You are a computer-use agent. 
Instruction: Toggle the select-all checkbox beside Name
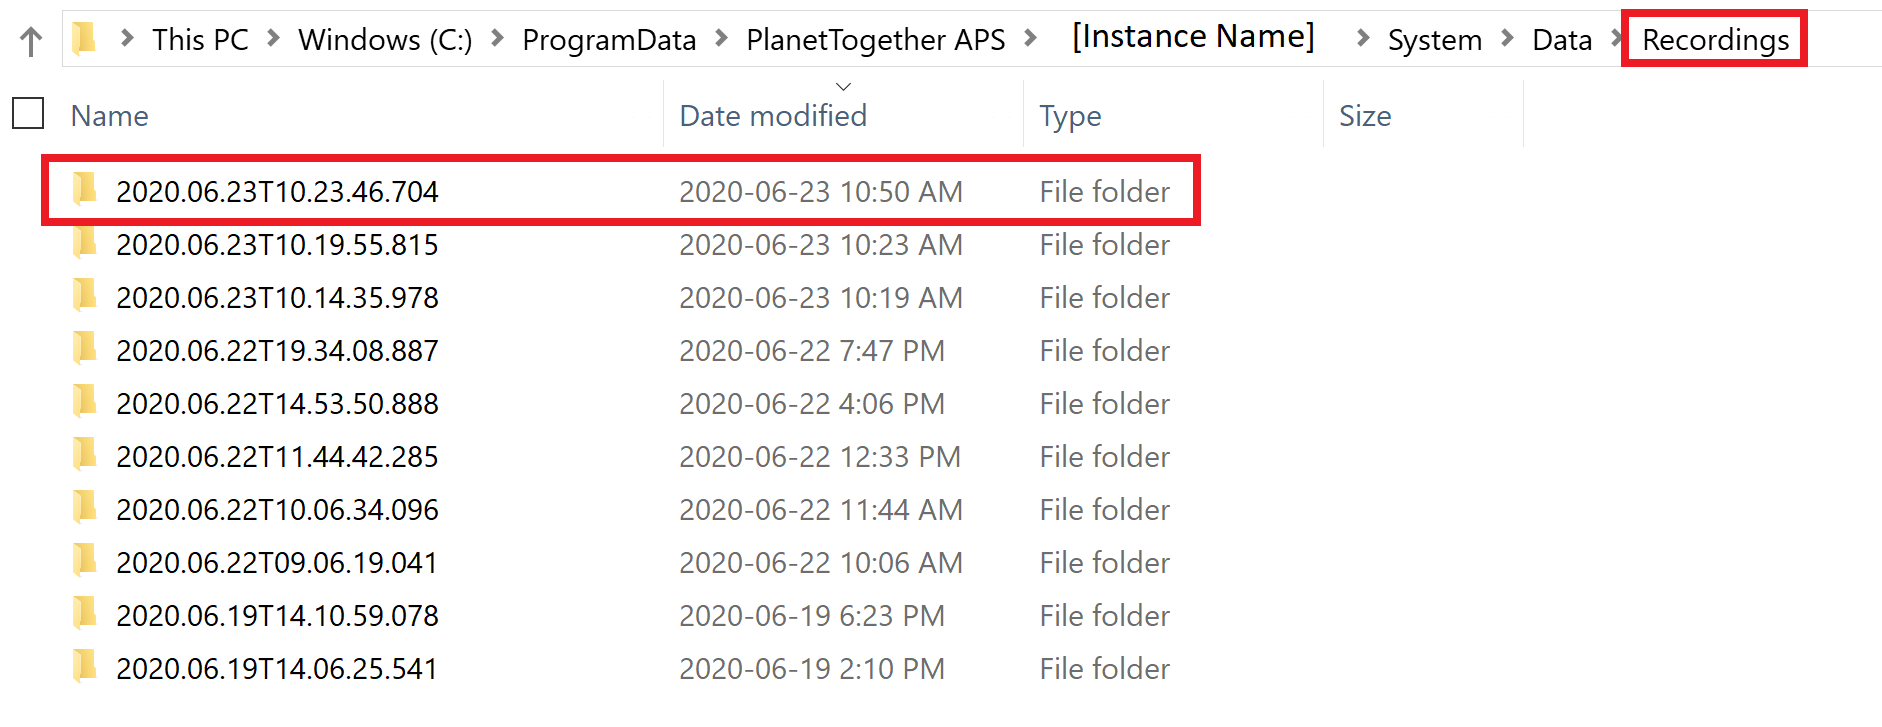coord(28,113)
